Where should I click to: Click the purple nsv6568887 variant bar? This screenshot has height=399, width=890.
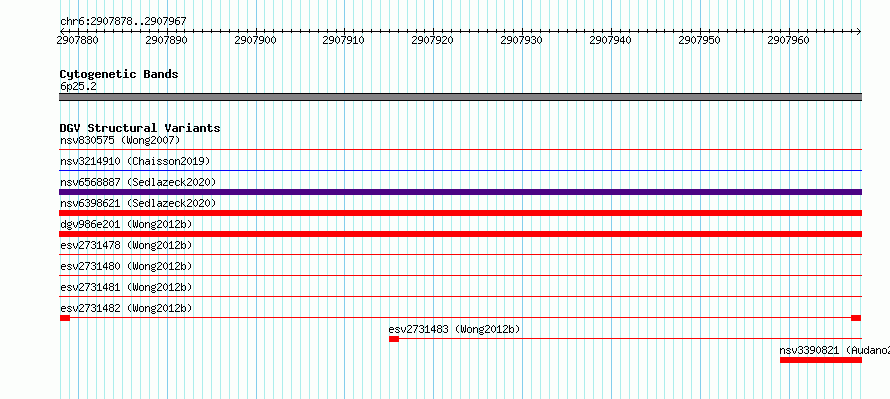[460, 192]
